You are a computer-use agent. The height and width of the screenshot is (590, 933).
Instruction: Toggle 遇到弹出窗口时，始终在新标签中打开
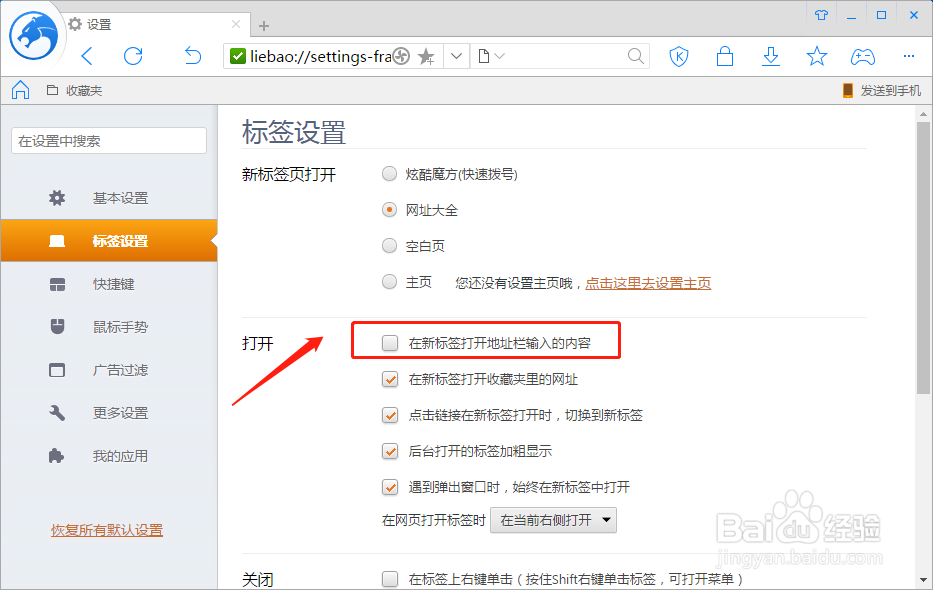coord(390,487)
